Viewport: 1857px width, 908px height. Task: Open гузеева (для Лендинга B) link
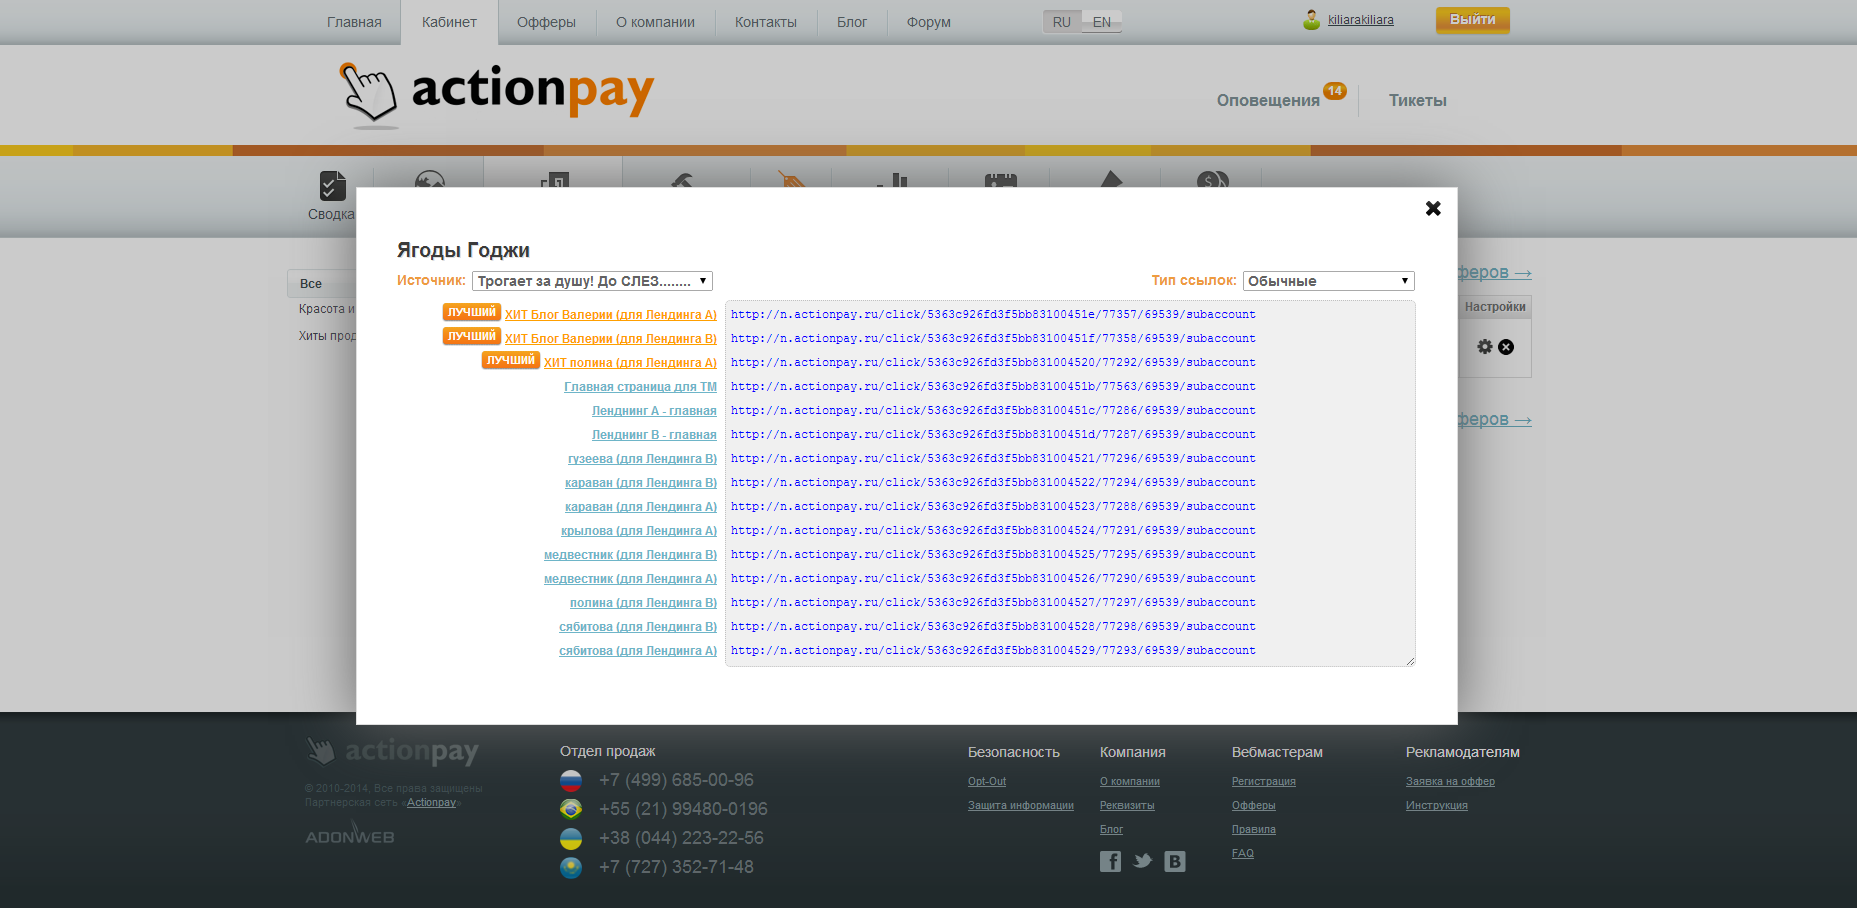click(642, 459)
